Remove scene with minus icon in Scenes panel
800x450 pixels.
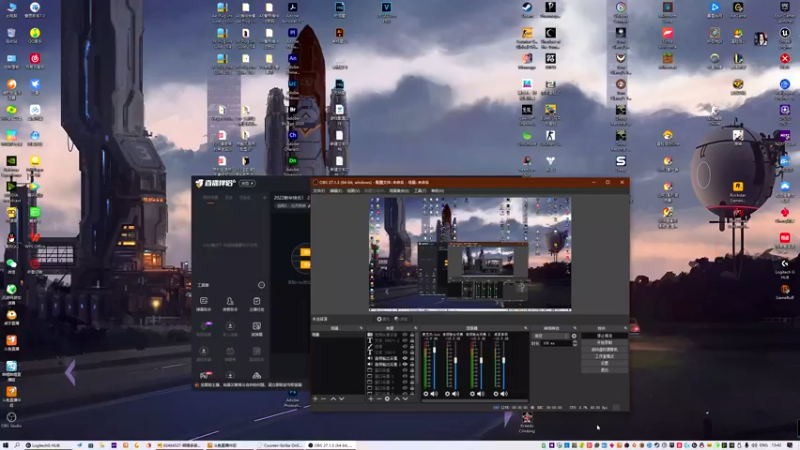tap(323, 398)
